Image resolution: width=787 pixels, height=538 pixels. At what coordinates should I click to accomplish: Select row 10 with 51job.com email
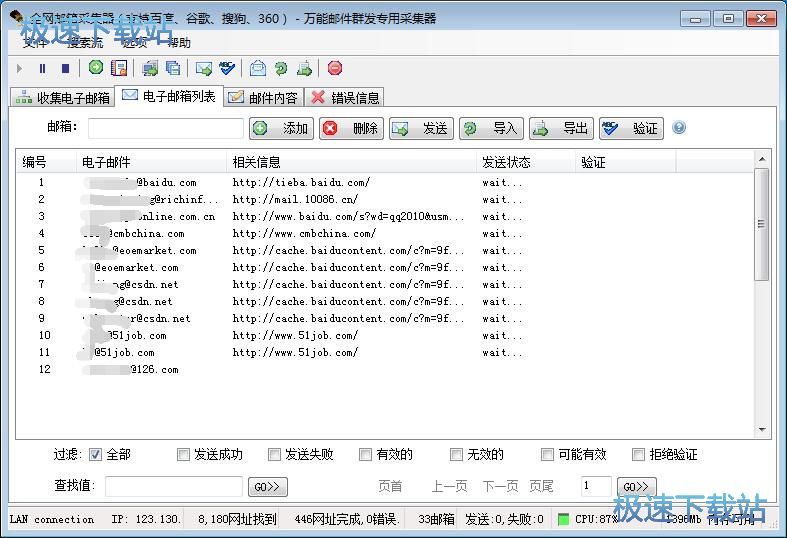tap(384, 335)
